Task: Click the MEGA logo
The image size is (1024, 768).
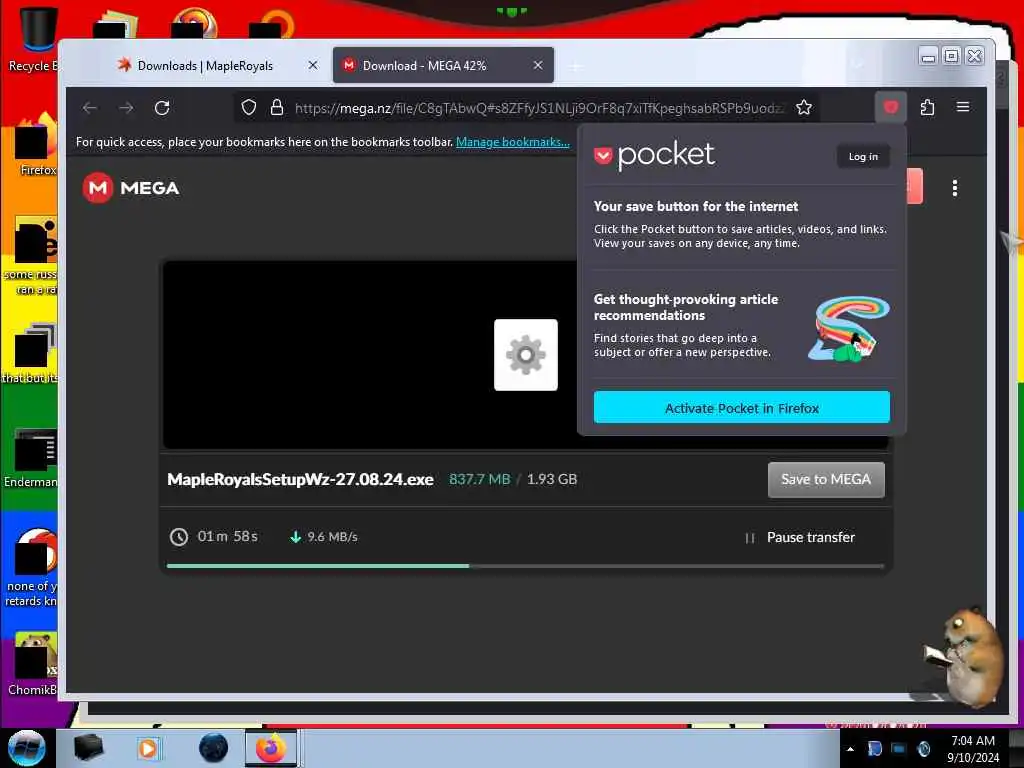Action: point(131,188)
